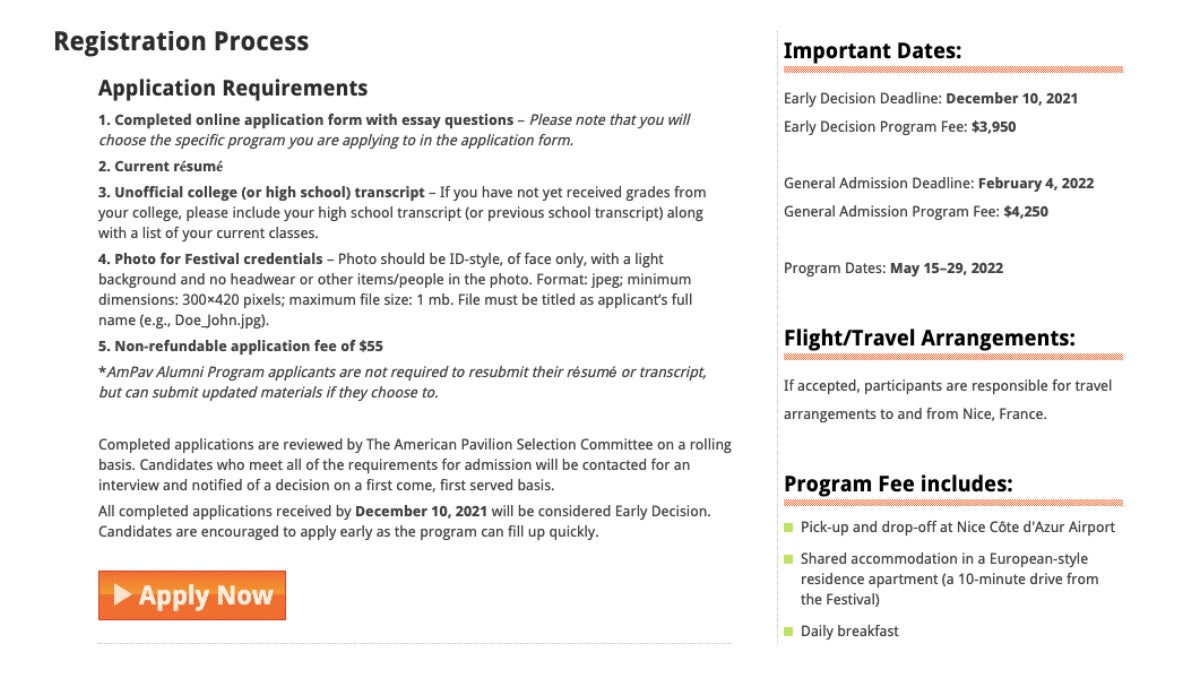Click the Flight/Travel Arrangements heading
This screenshot has width=1200, height=675.
tap(929, 338)
